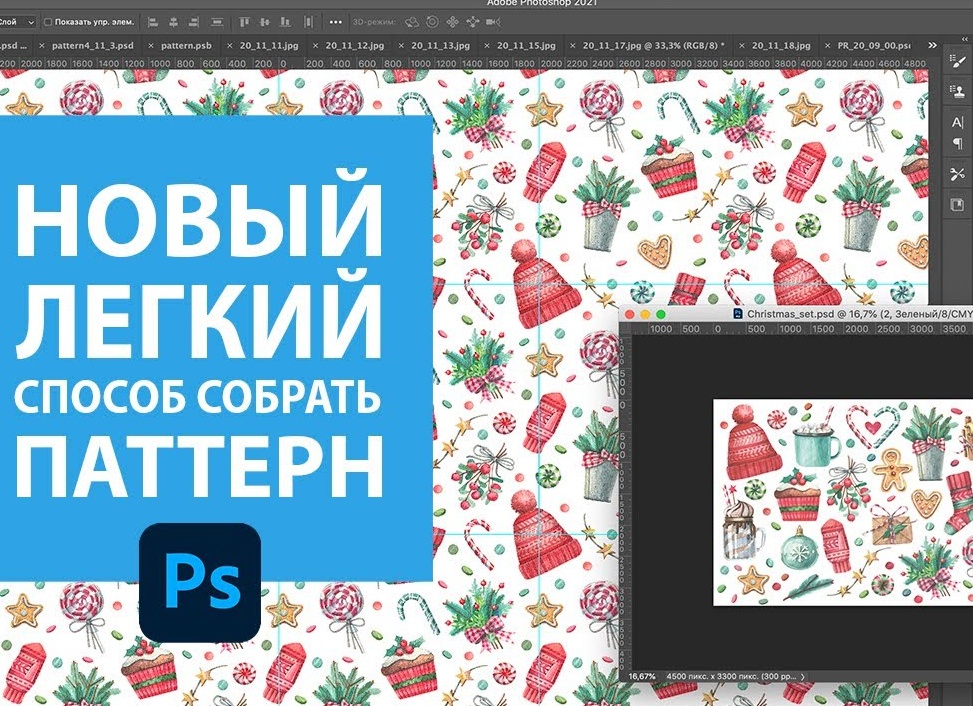This screenshot has height=706, width=973.
Task: Click the Distribute horizontally icon
Action: [308, 22]
